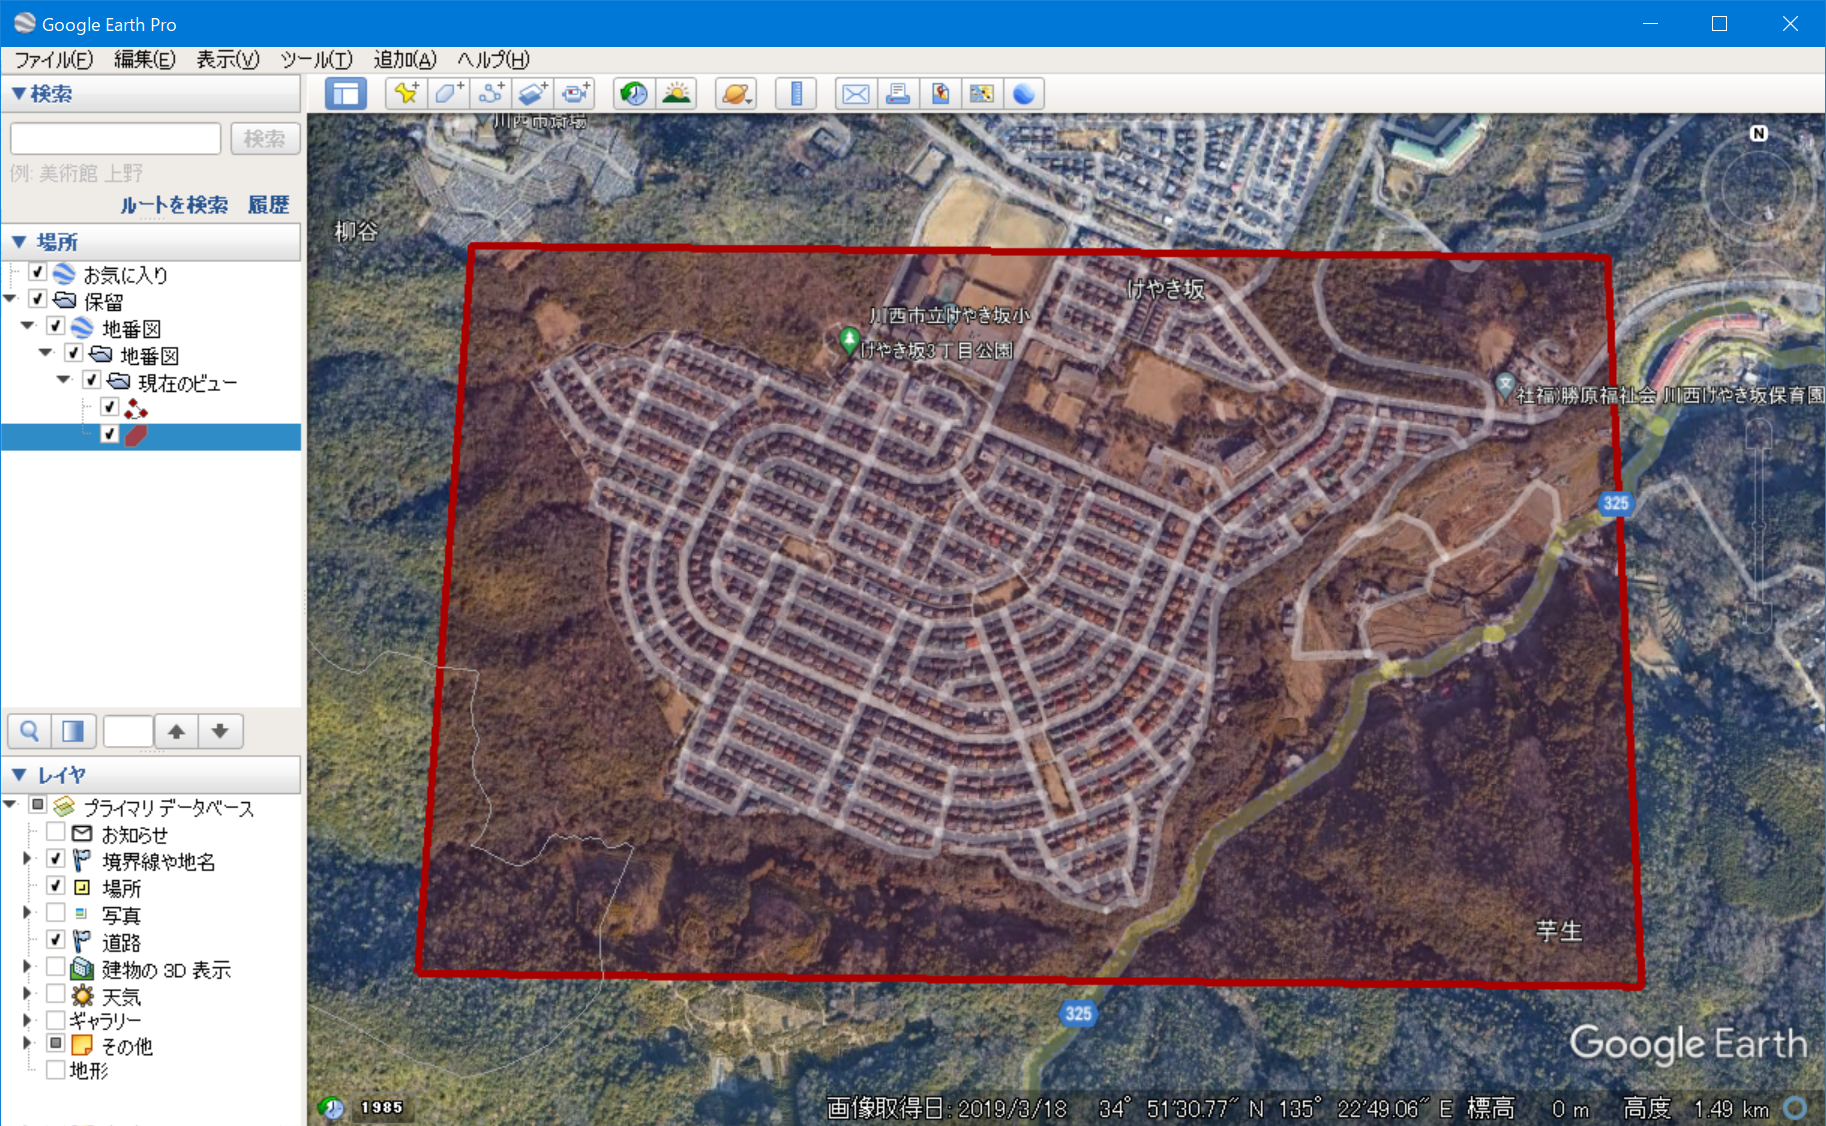Enable the 建物の 3D 表示 layer
The height and width of the screenshot is (1126, 1826).
[56, 967]
